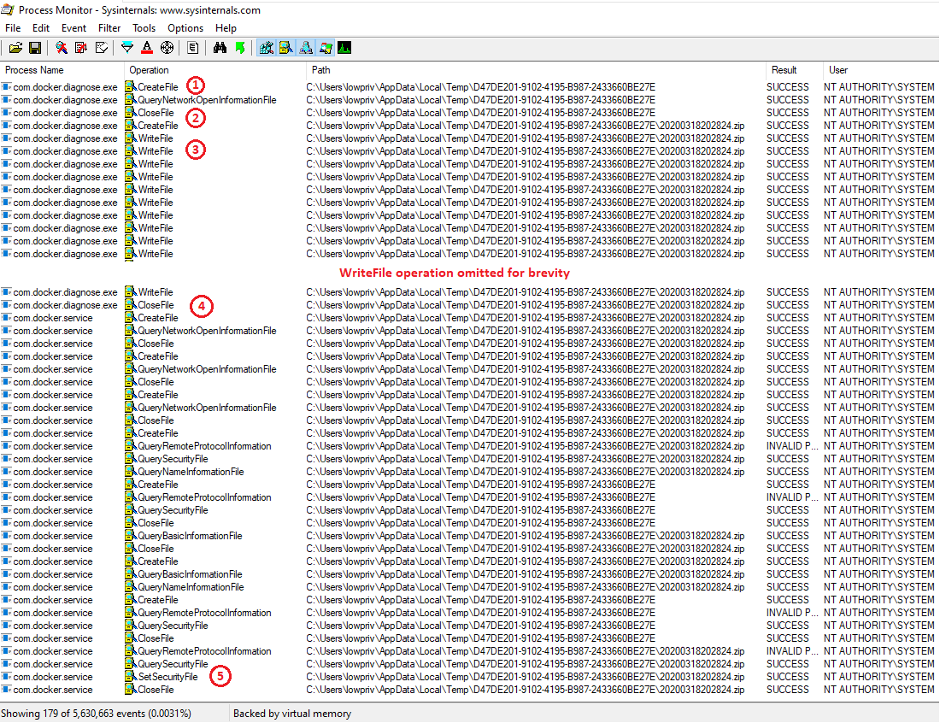
Task: Select the com.docker.diagnose.exe QueryNetworkOpenInformationFile row
Action: (x=470, y=100)
